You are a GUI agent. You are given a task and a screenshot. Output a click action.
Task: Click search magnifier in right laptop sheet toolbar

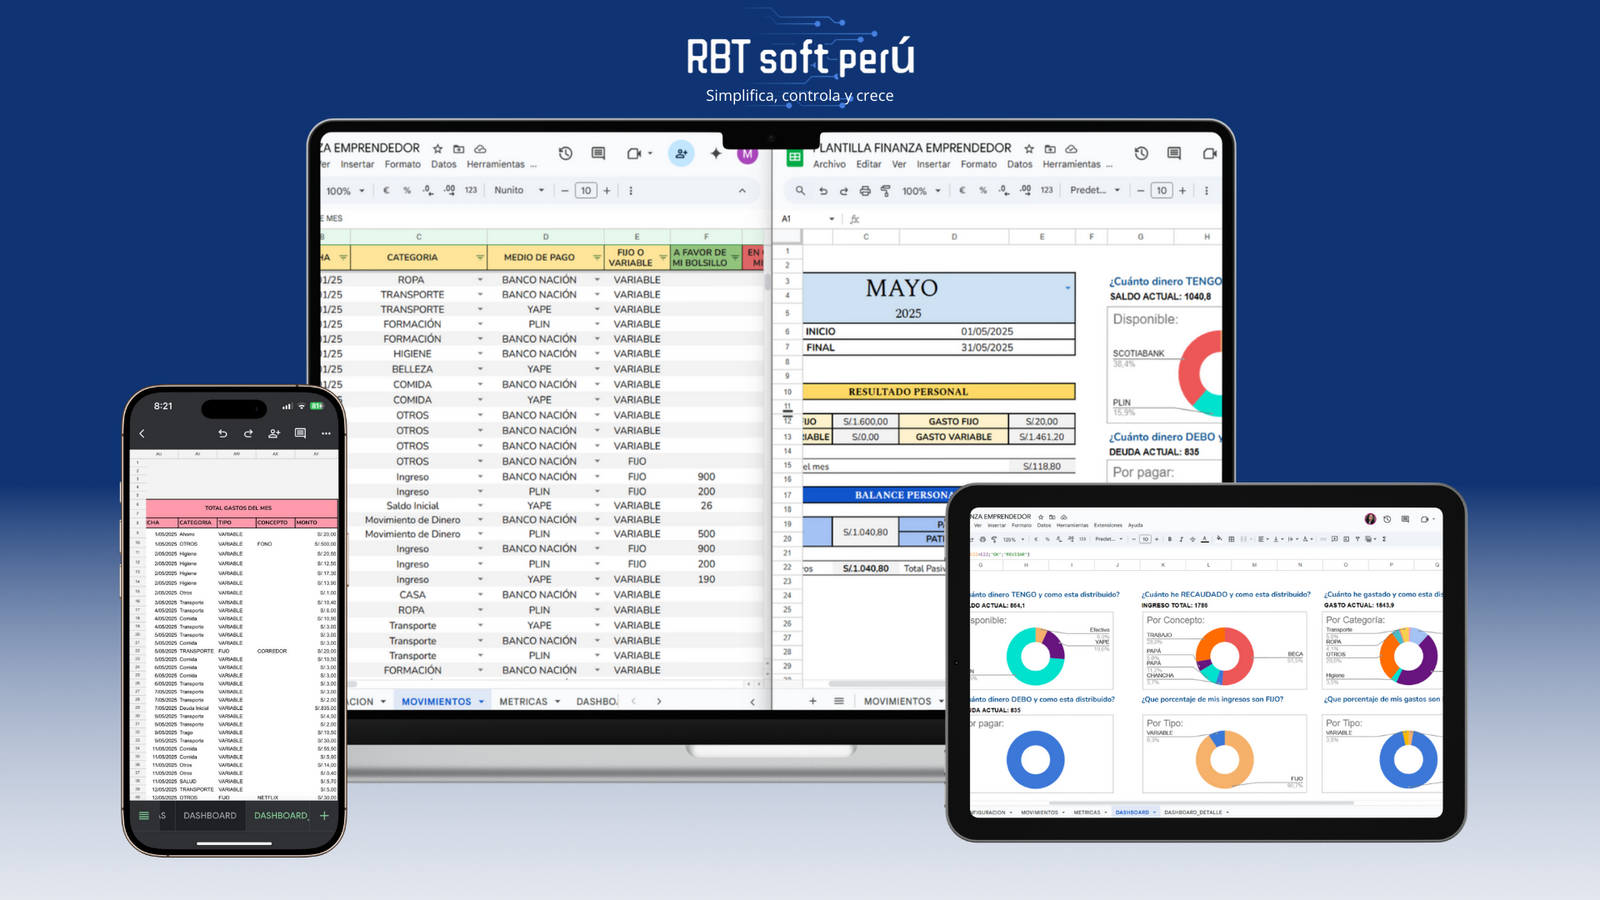(x=800, y=190)
